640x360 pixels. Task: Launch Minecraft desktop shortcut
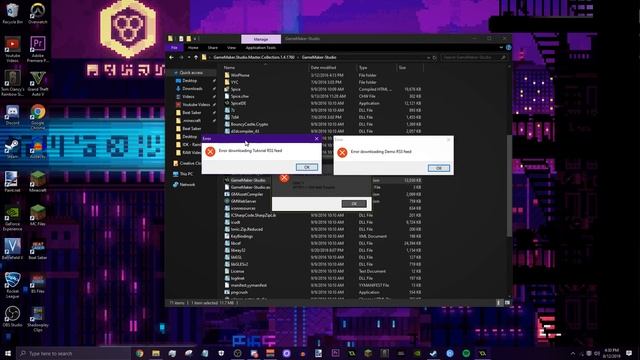click(x=38, y=182)
